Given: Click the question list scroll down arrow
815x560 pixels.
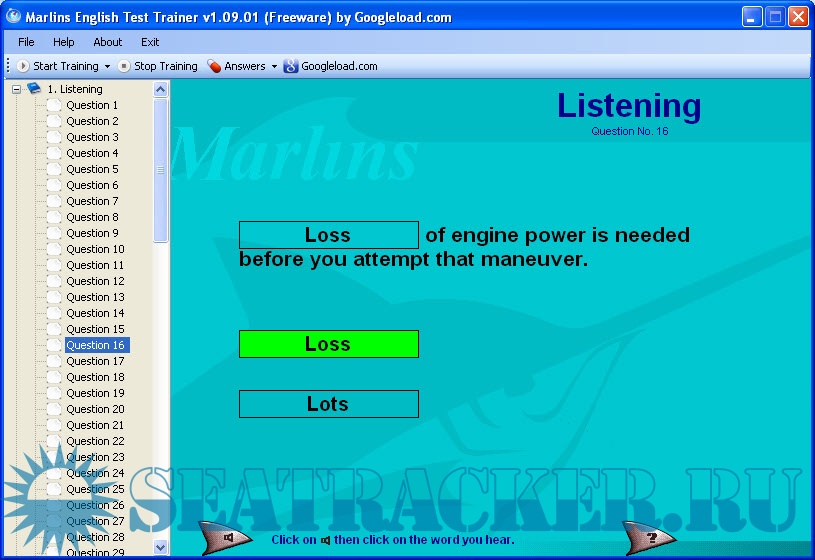Looking at the screenshot, I should coord(161,547).
